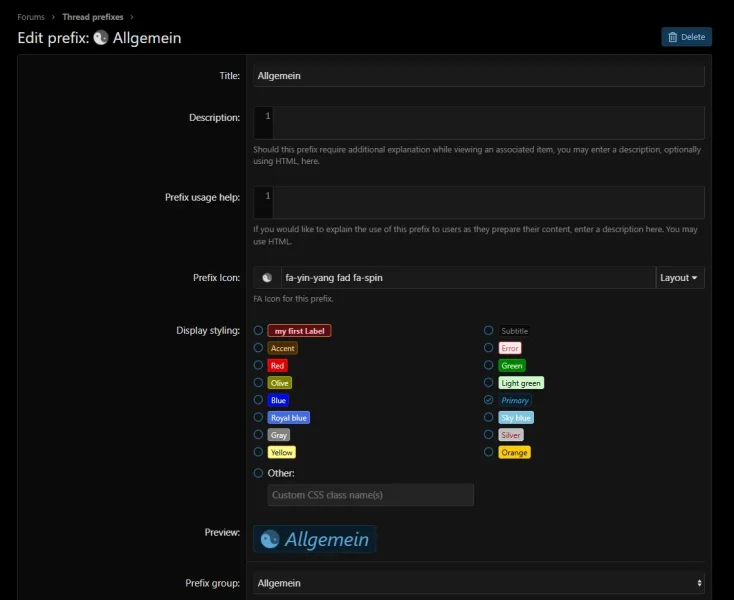734x600 pixels.
Task: Click the yin-yang icon beside Prefix Icon field
Action: [x=267, y=278]
